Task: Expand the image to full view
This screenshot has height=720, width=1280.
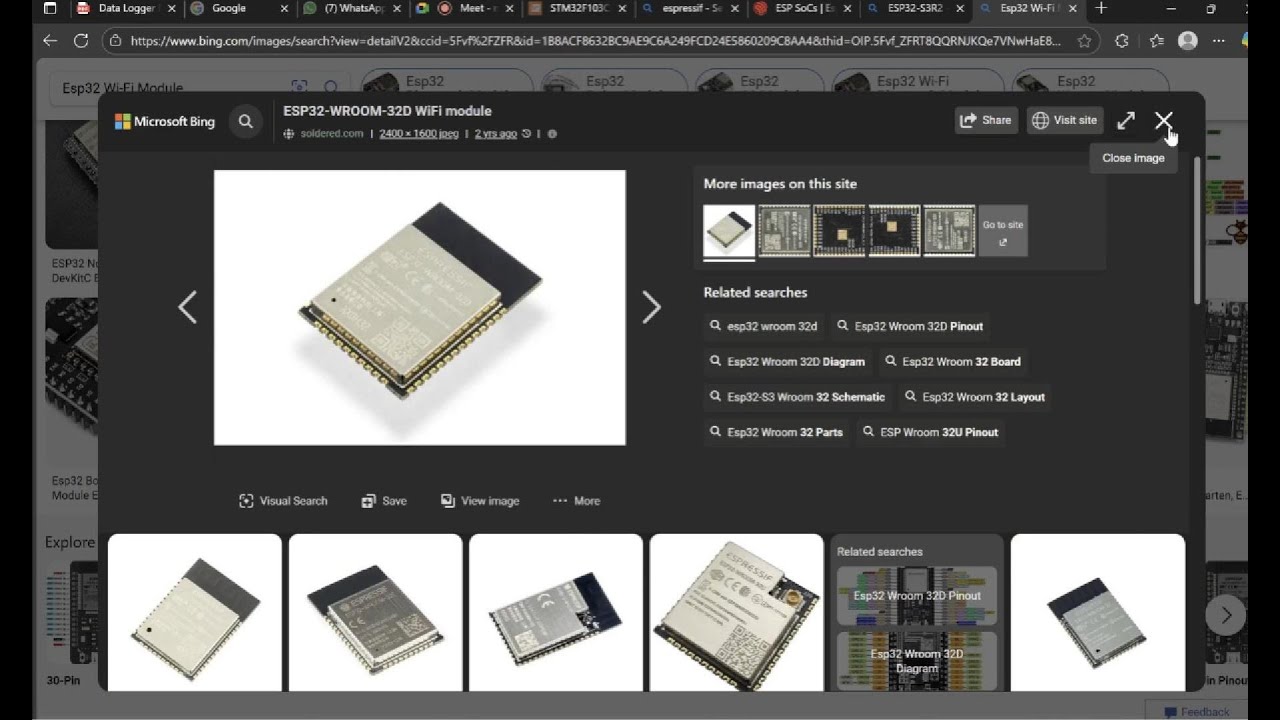Action: coord(1126,120)
